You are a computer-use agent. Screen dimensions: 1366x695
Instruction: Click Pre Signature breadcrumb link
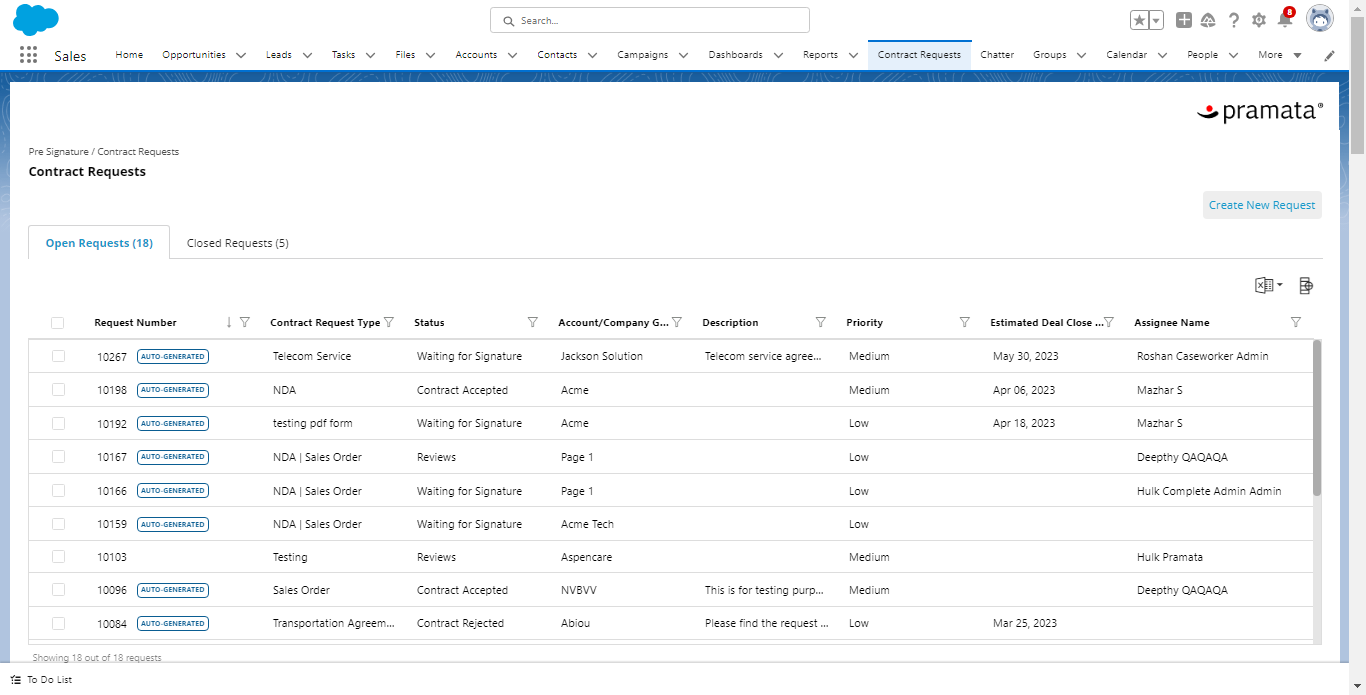pos(58,152)
